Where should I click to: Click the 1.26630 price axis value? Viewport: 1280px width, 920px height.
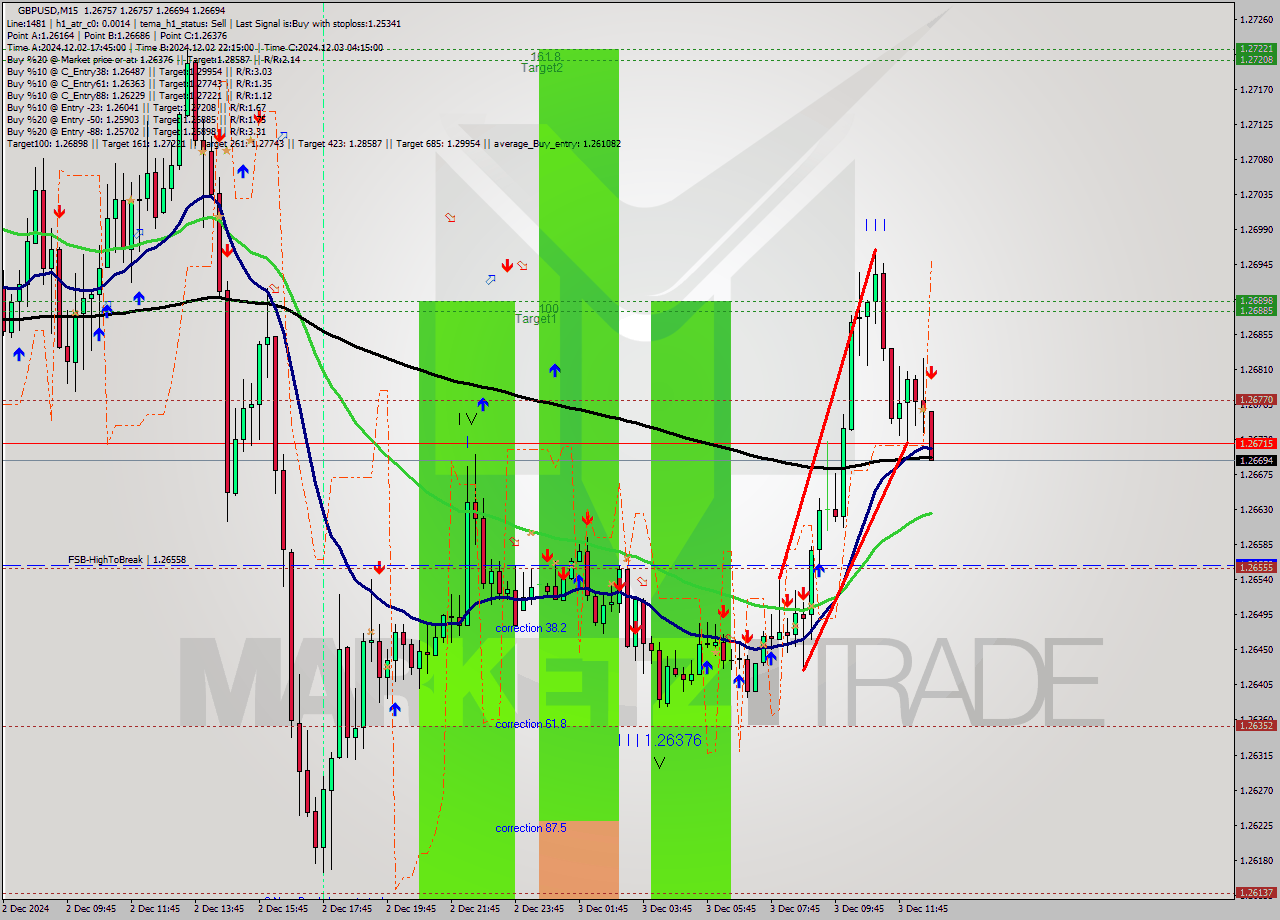click(1255, 509)
